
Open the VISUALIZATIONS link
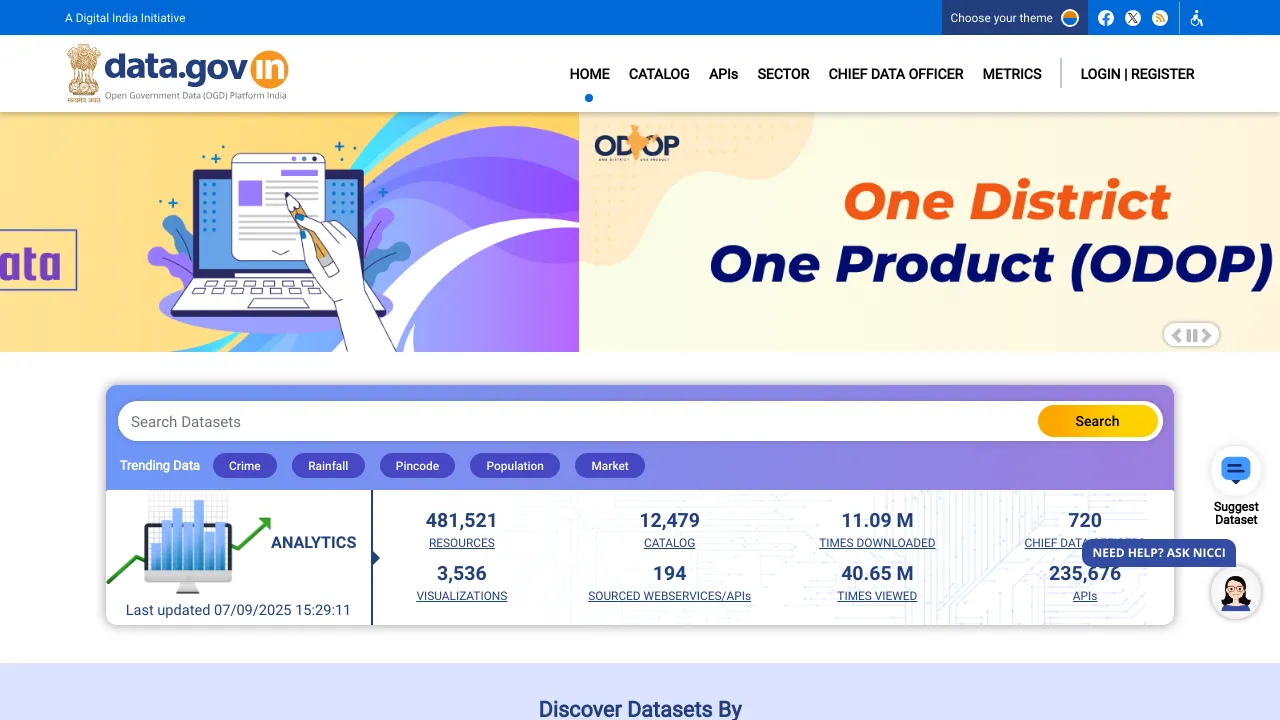(462, 596)
